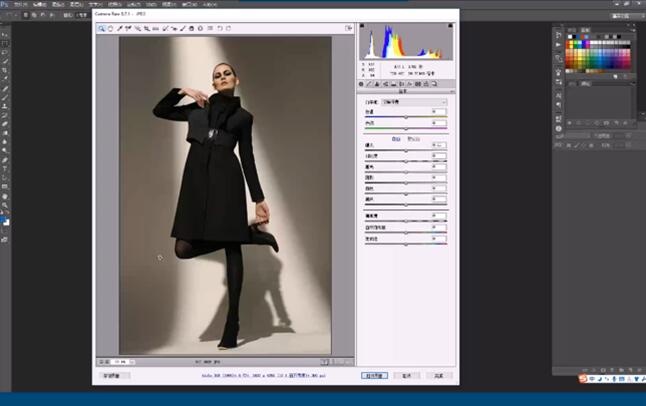The image size is (646, 406).
Task: Select the Hand tool in Camera Raw
Action: (110, 28)
